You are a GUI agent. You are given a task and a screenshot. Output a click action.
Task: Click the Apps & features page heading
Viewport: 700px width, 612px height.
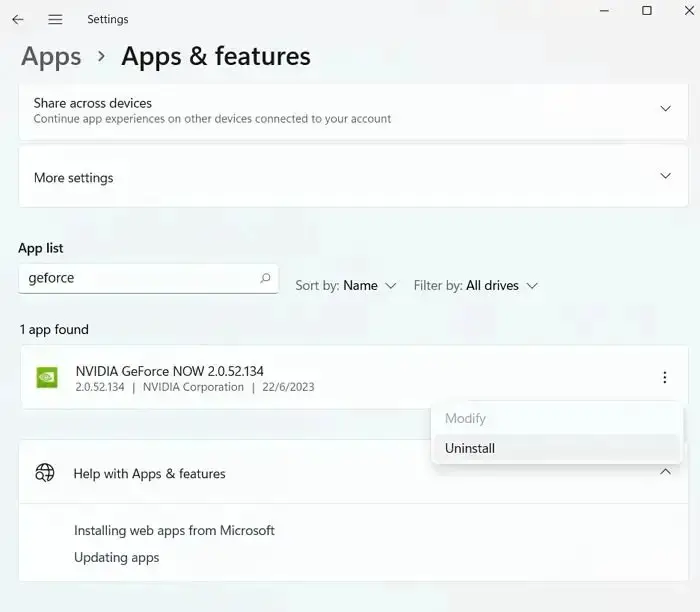click(216, 57)
